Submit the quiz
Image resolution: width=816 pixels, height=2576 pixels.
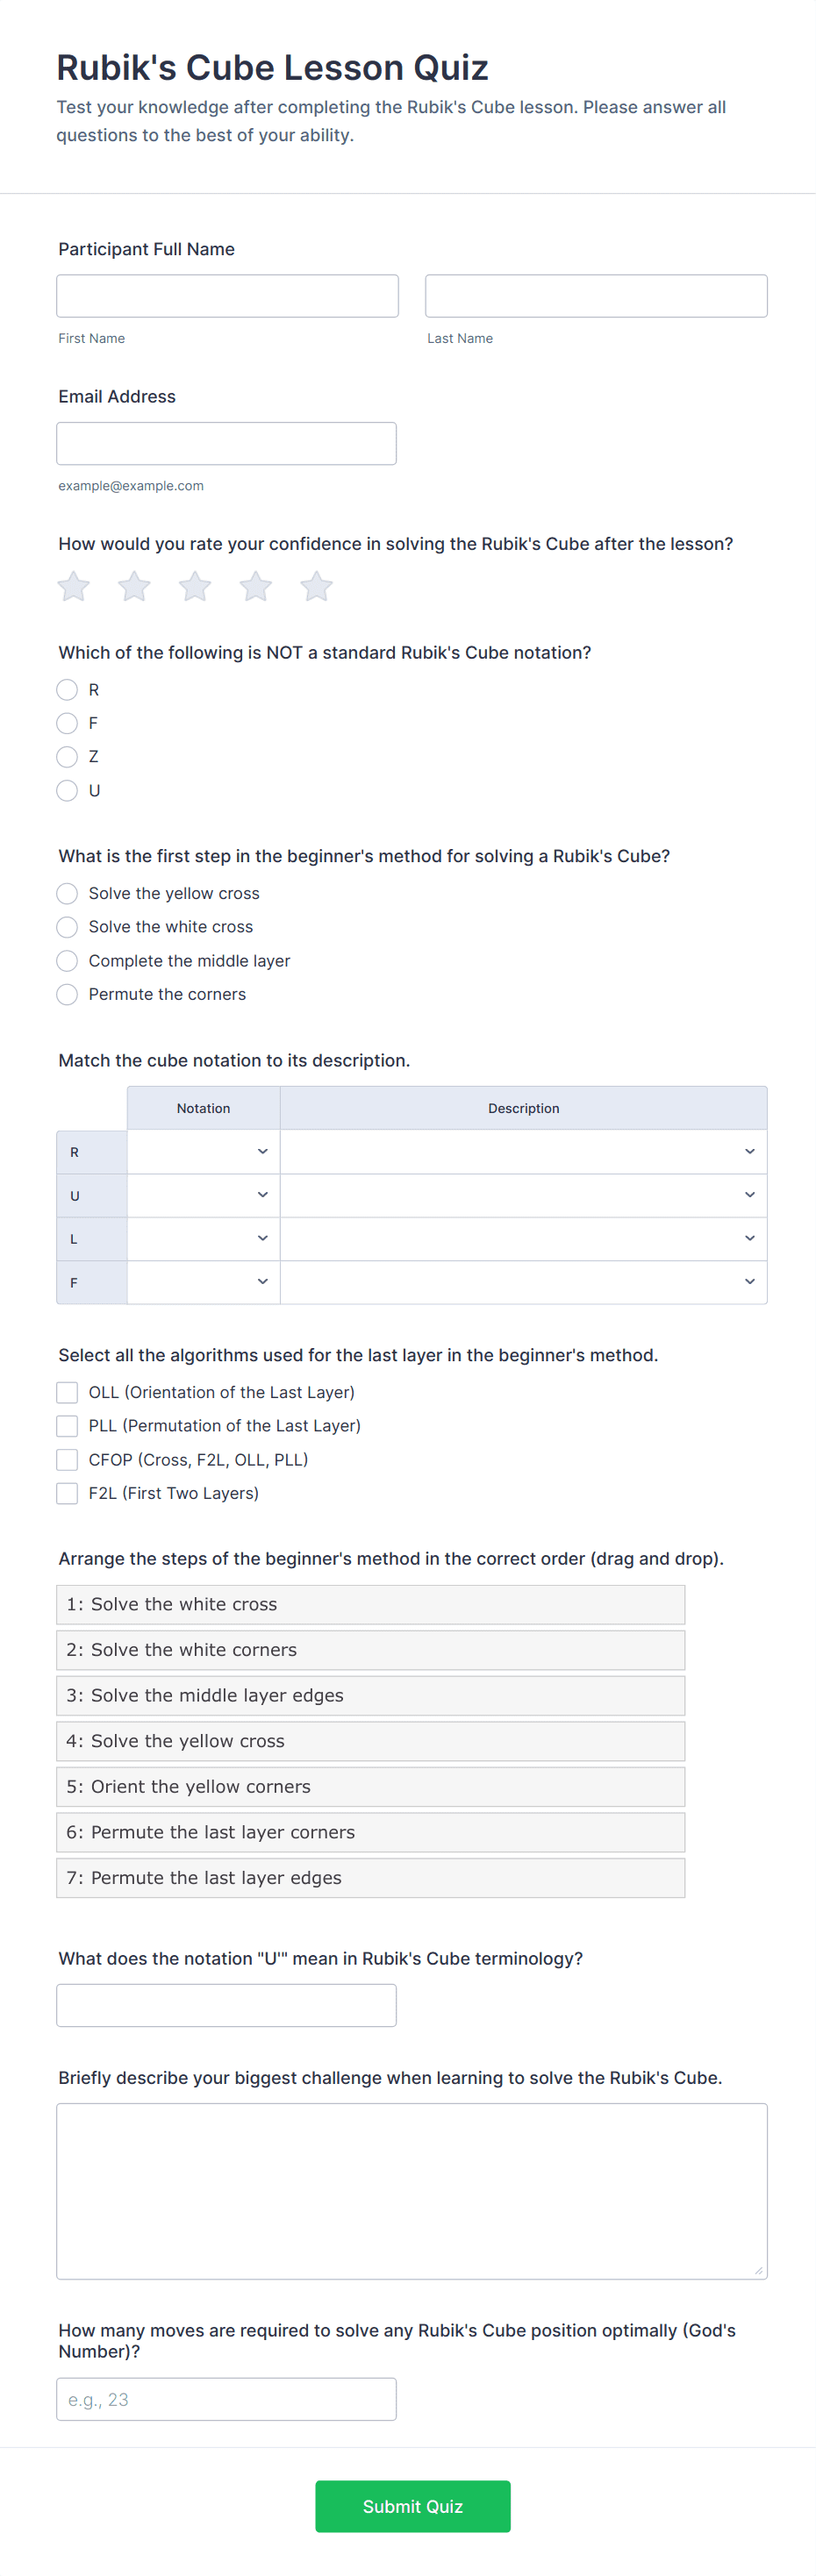click(x=412, y=2506)
